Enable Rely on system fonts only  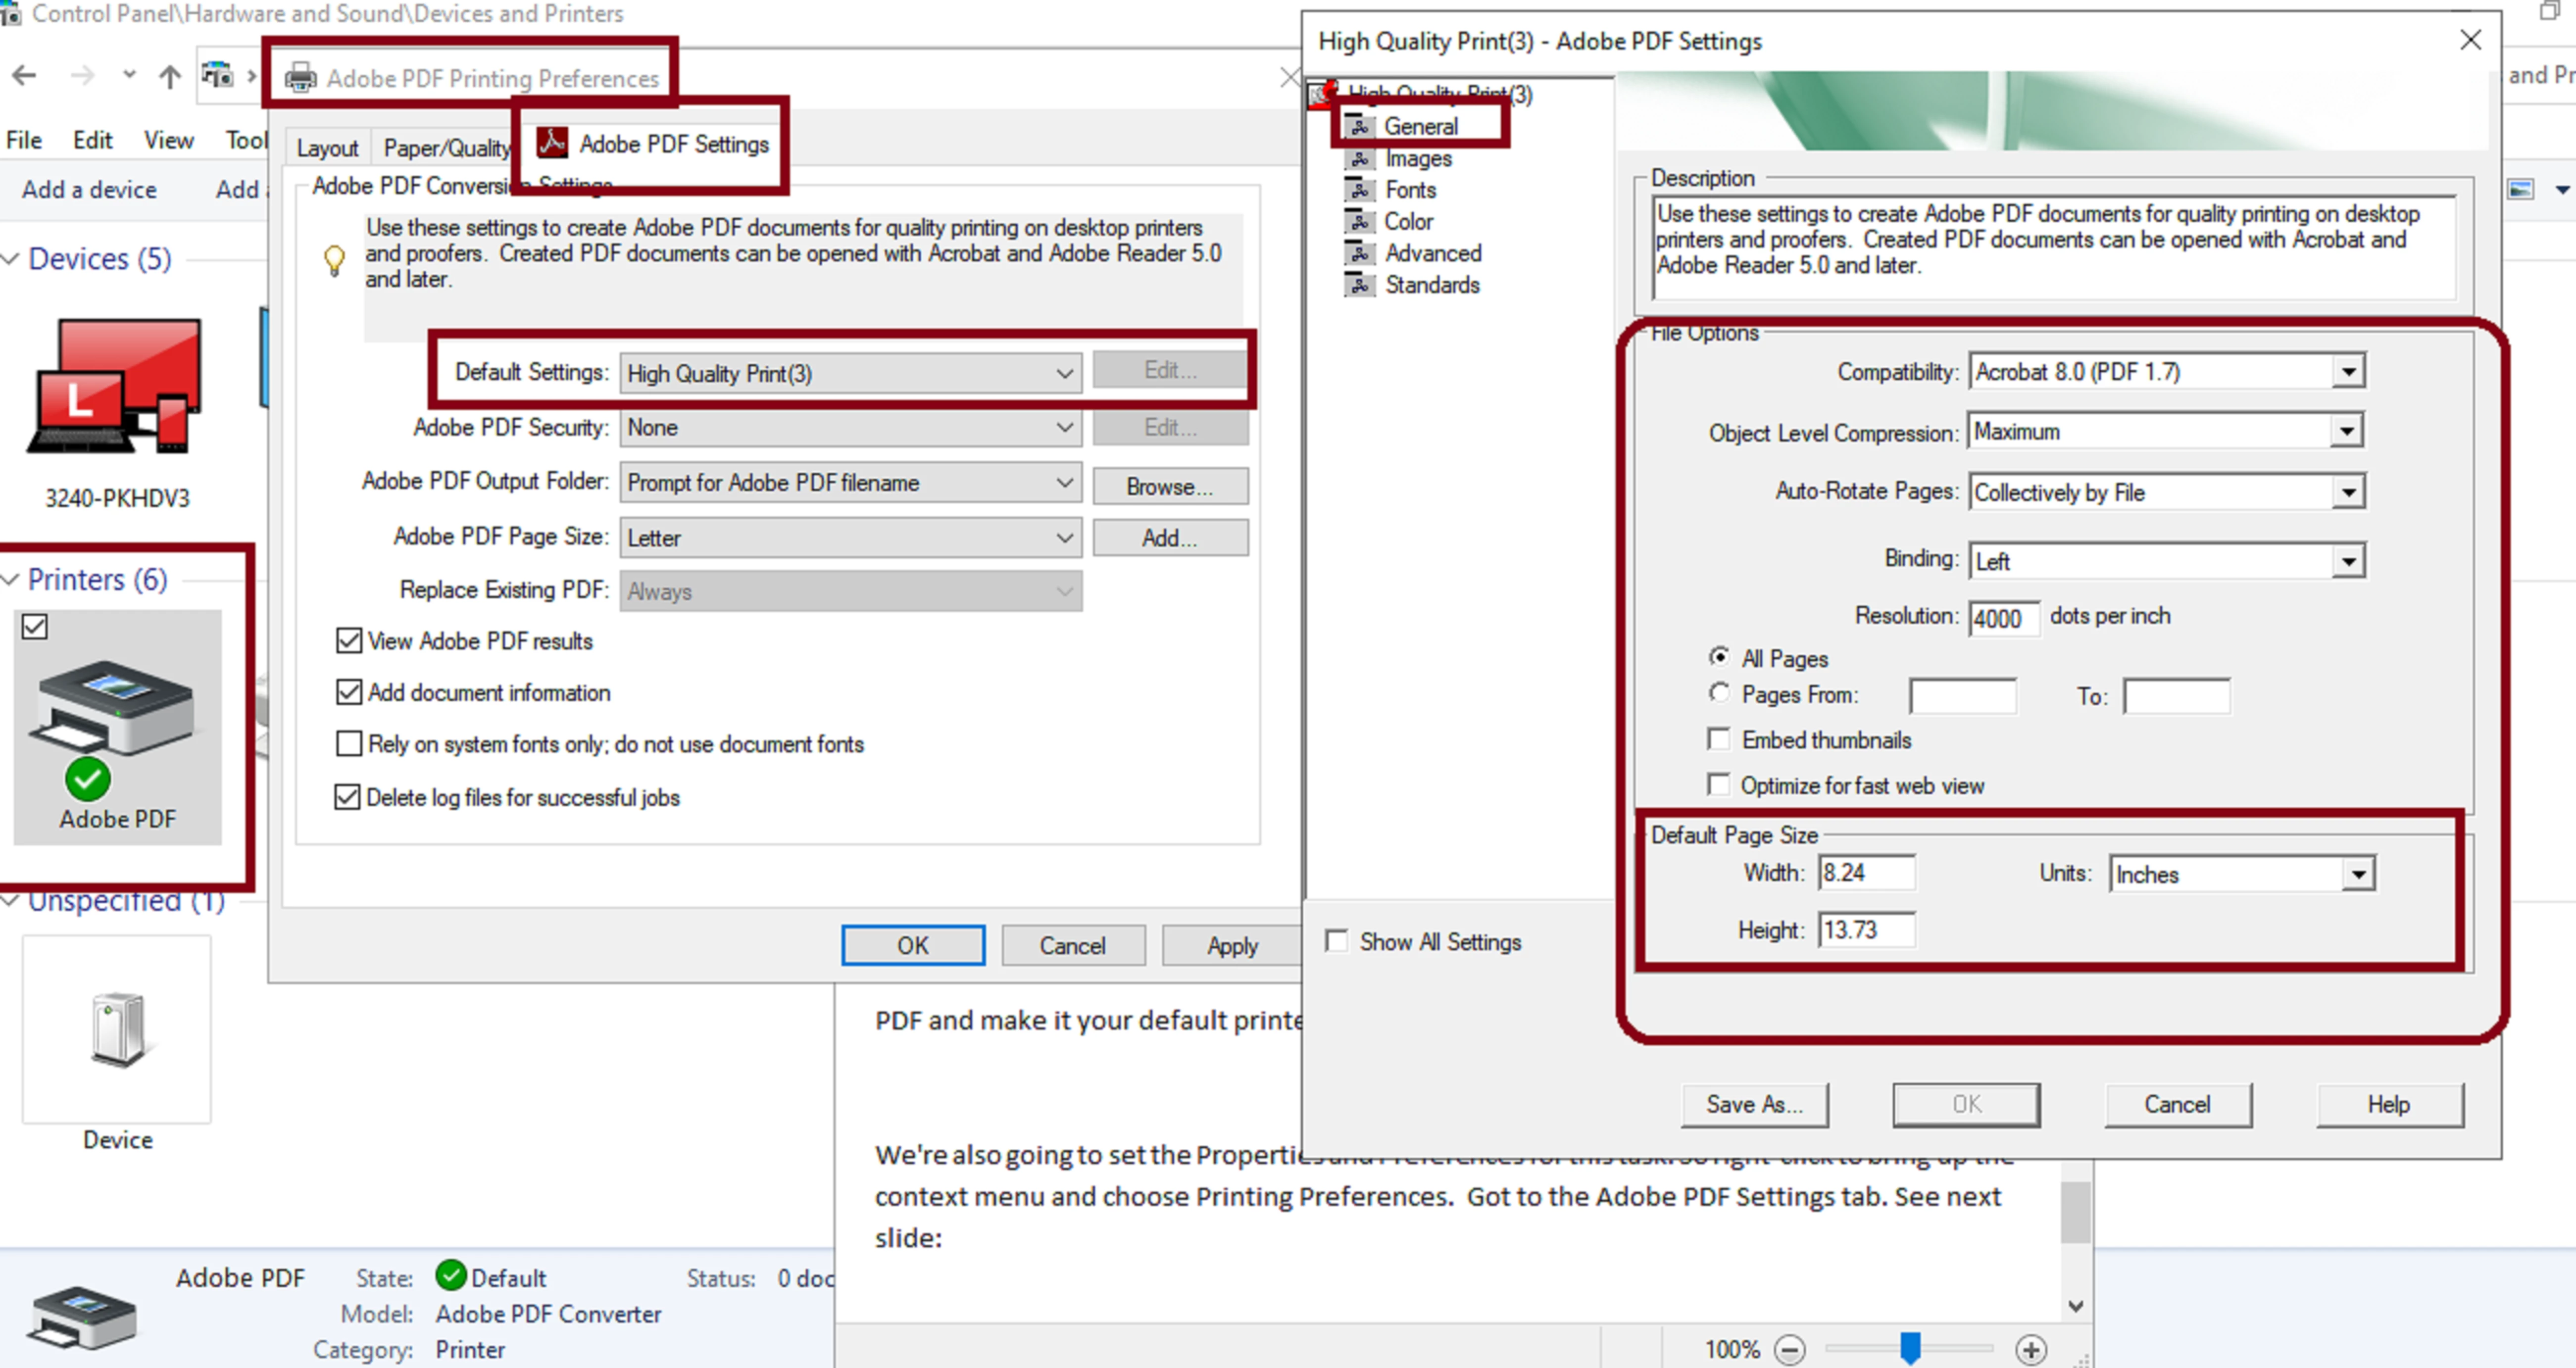point(349,744)
